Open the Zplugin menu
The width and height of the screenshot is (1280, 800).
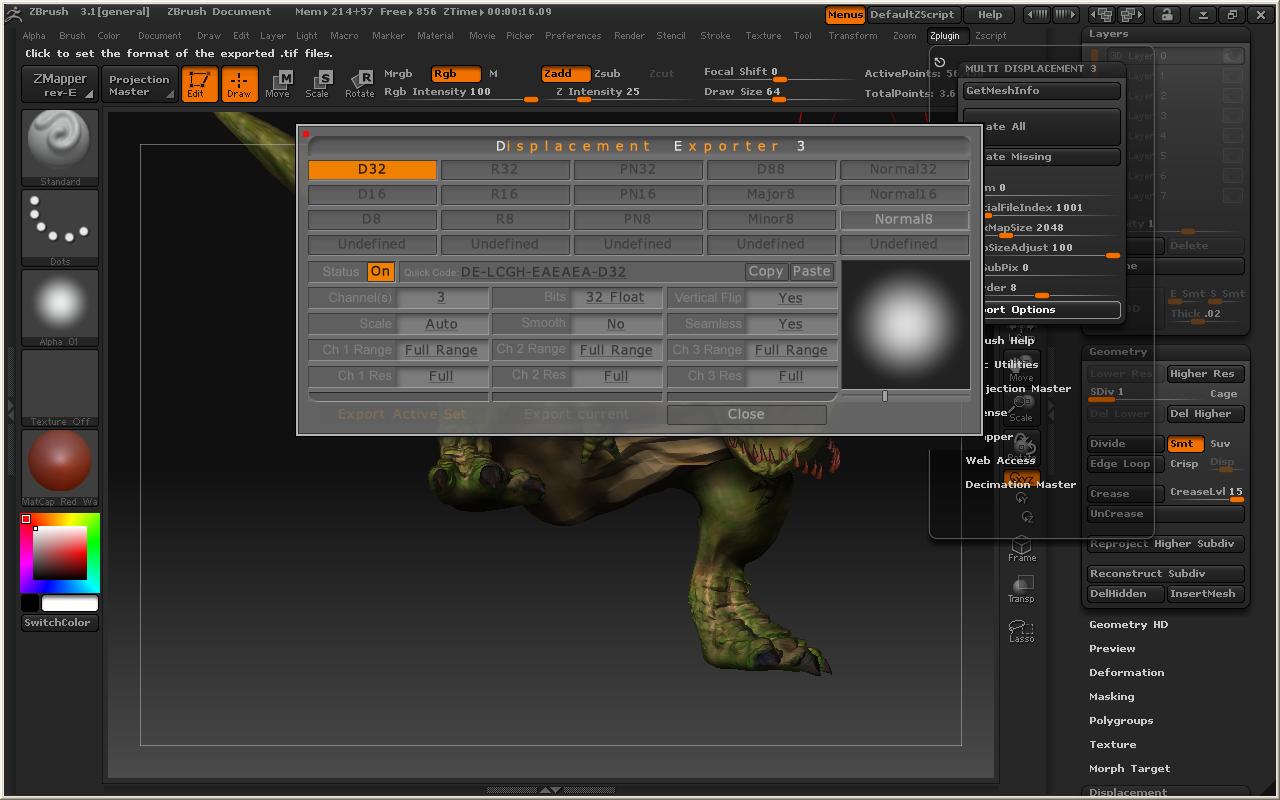point(944,36)
